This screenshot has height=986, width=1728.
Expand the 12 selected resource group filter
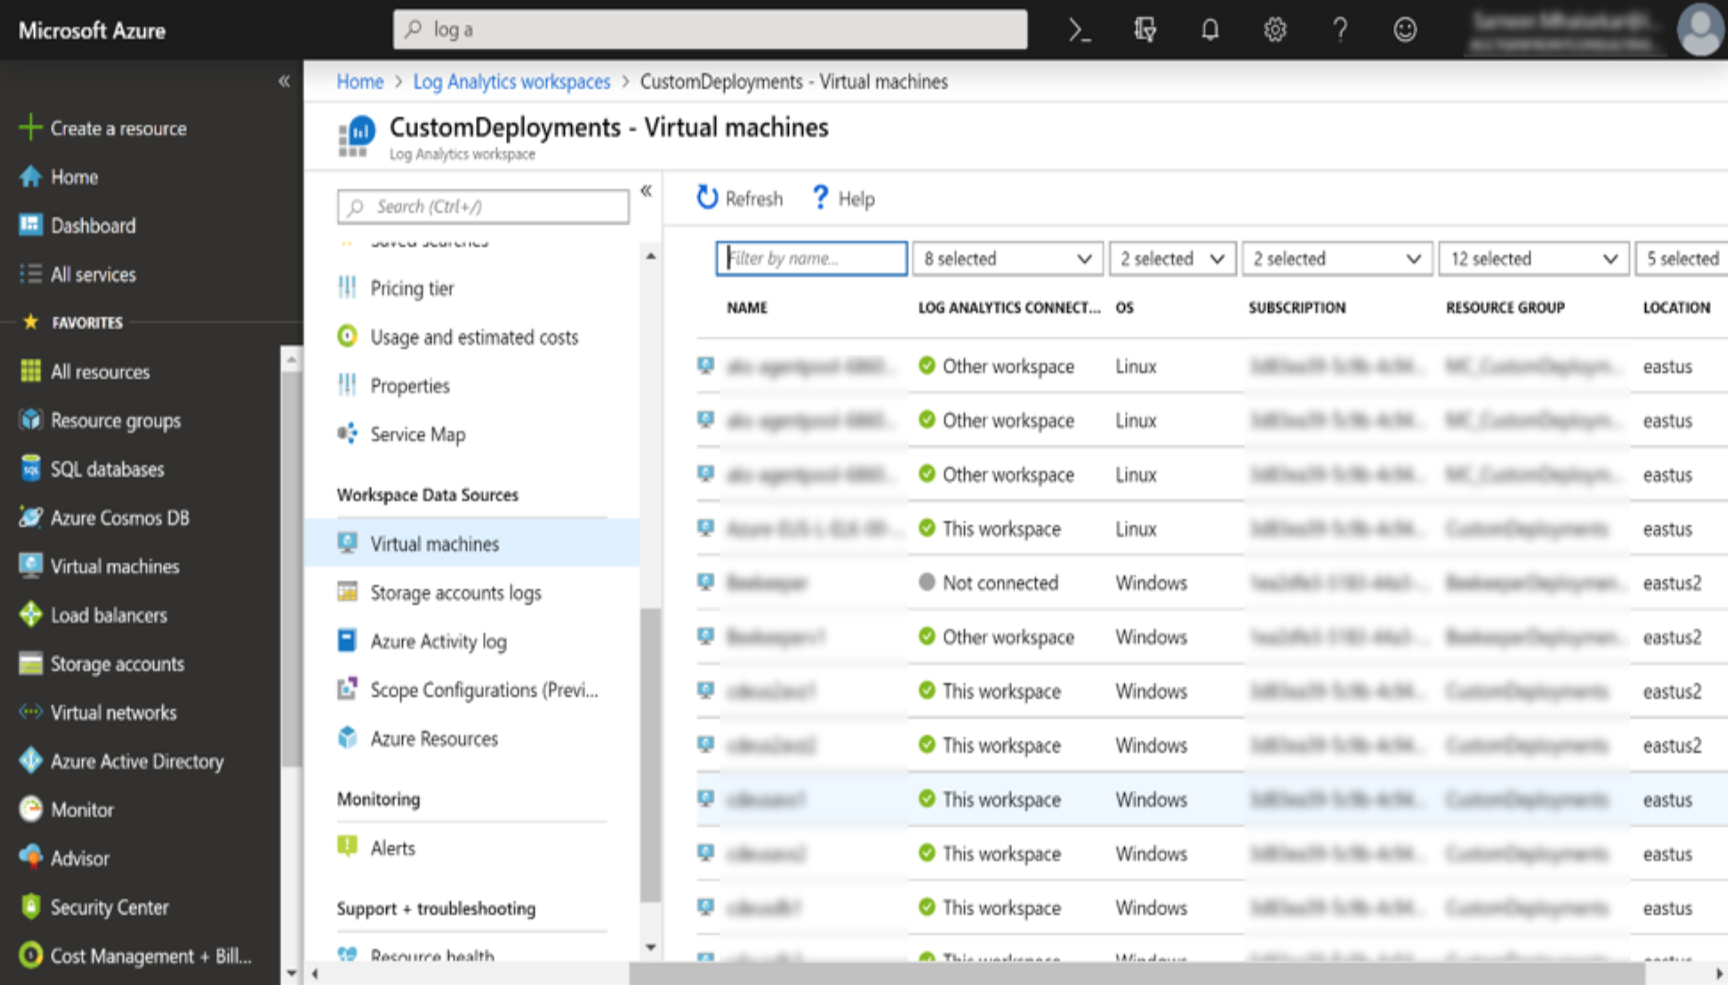point(1534,259)
